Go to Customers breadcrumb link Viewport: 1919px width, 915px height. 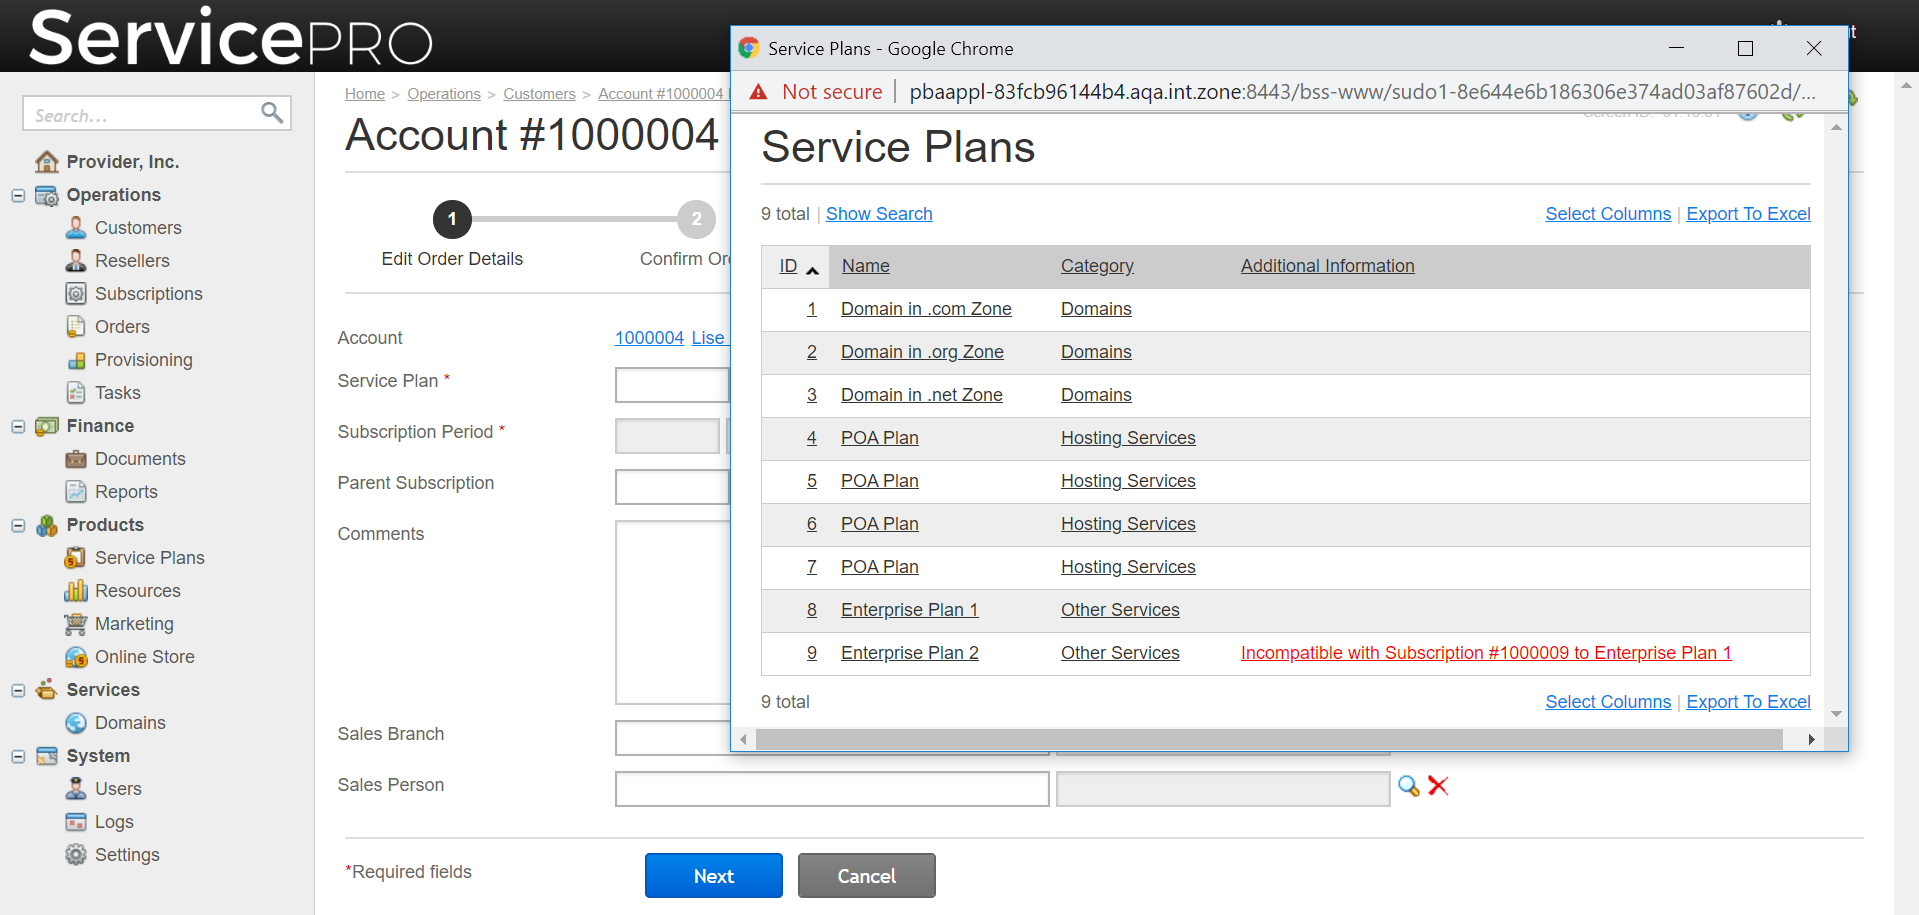click(539, 94)
